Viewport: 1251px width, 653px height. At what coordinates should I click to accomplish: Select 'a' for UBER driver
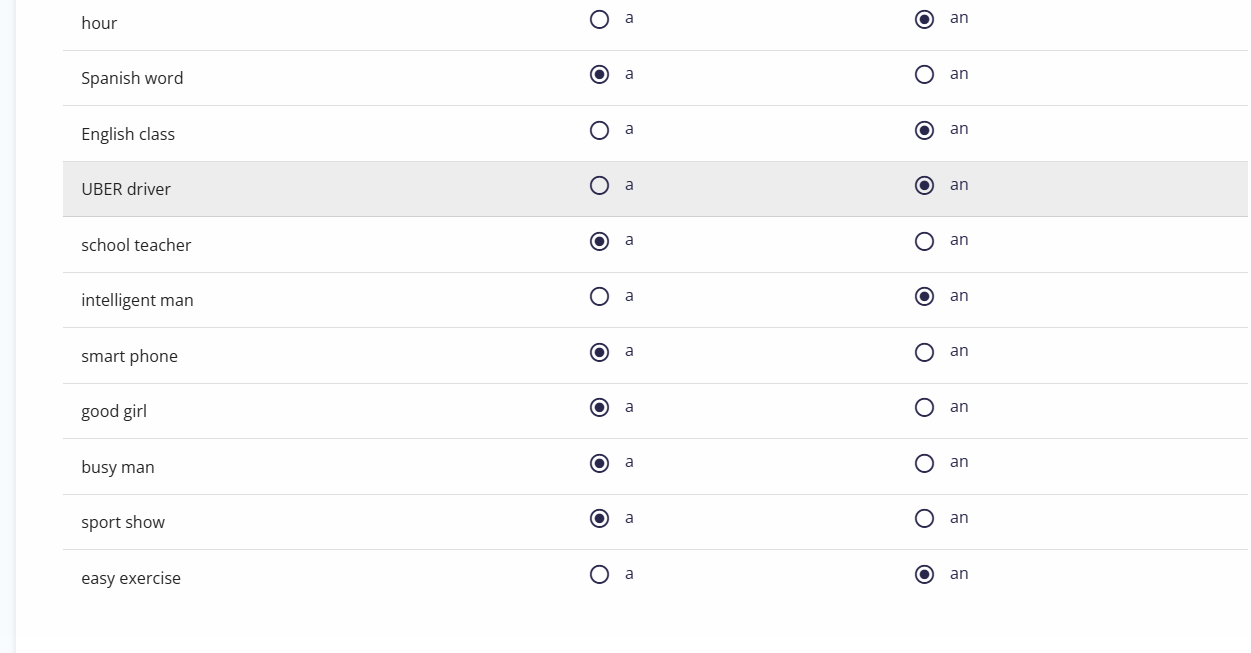coord(599,186)
